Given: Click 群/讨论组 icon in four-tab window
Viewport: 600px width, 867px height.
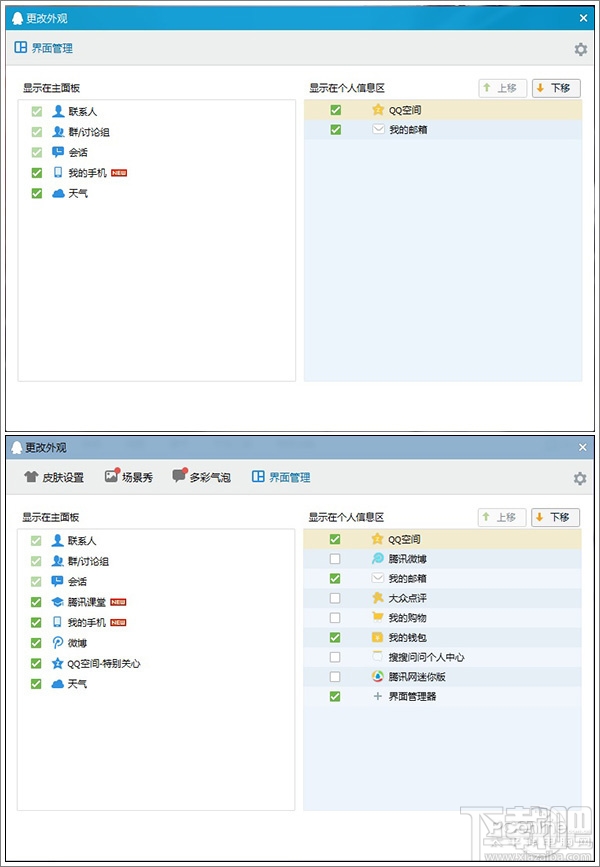Looking at the screenshot, I should 57,561.
